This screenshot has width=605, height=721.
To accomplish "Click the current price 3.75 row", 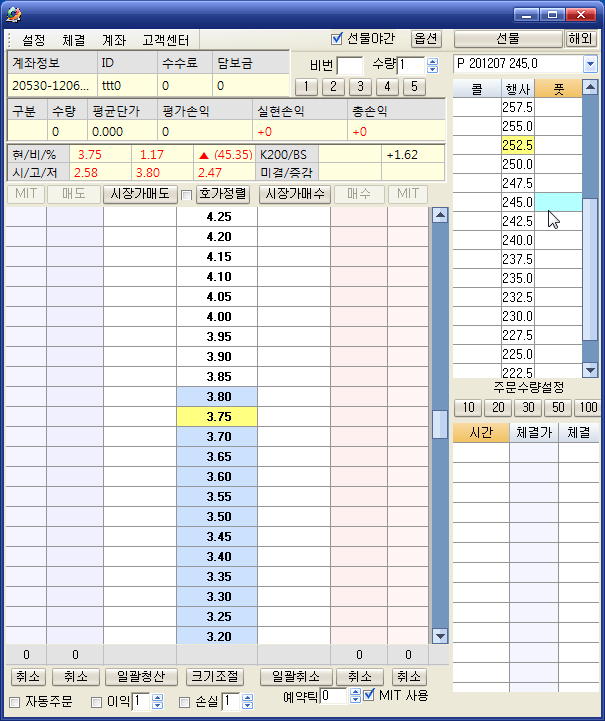I will pos(217,417).
